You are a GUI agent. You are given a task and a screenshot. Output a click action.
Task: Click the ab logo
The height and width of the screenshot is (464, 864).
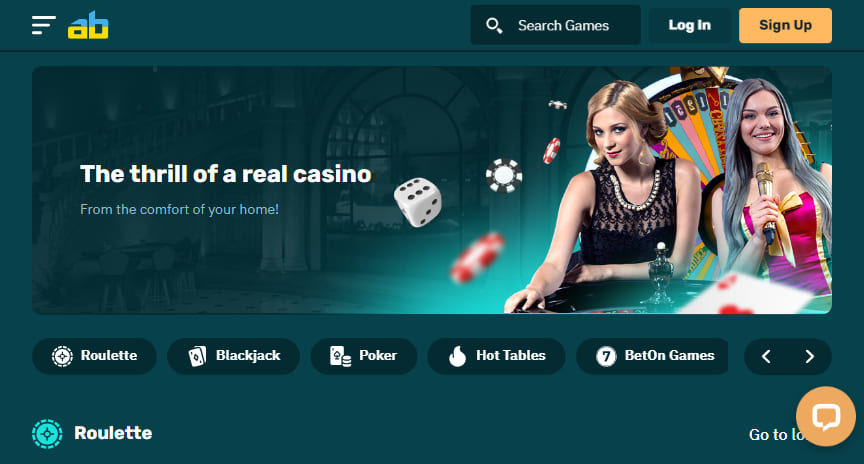tap(88, 25)
